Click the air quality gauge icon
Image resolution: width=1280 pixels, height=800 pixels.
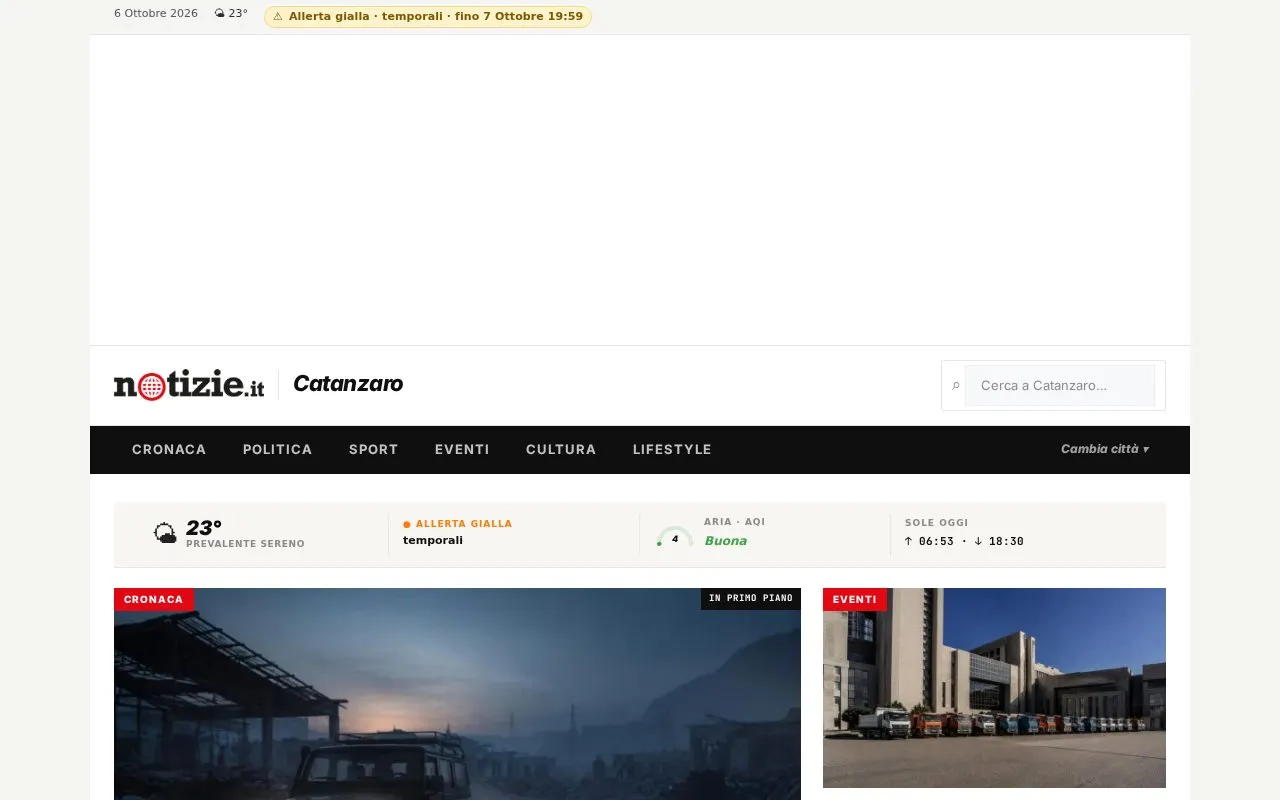(675, 537)
